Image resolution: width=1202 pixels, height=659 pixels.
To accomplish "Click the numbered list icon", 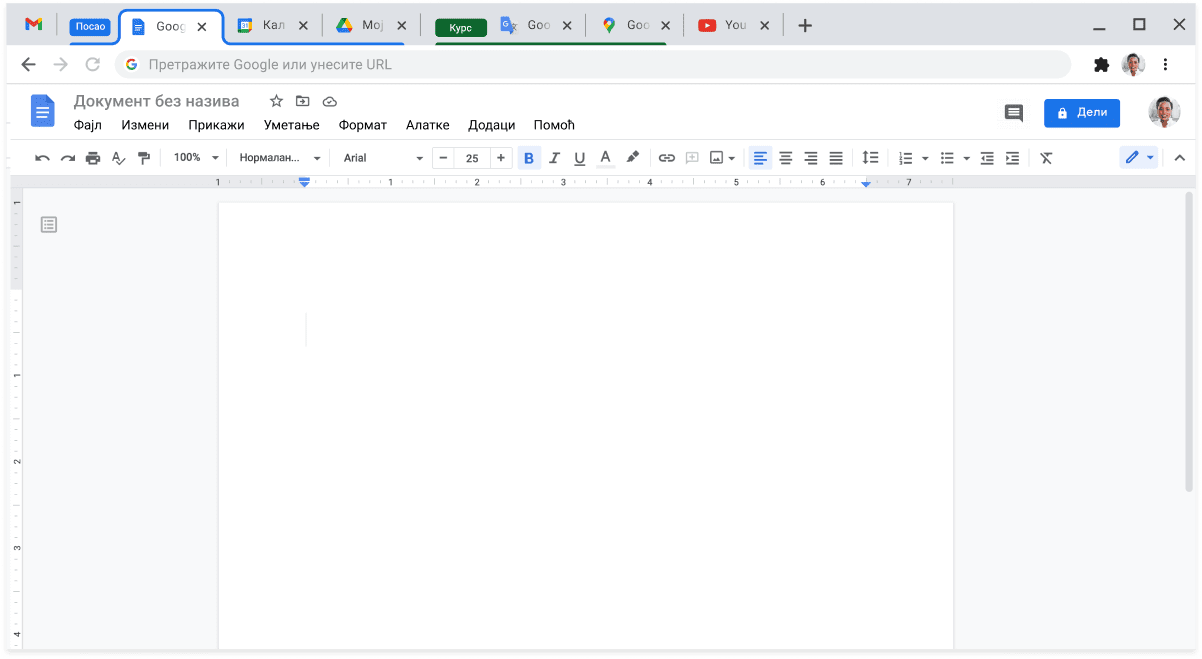I will point(906,158).
